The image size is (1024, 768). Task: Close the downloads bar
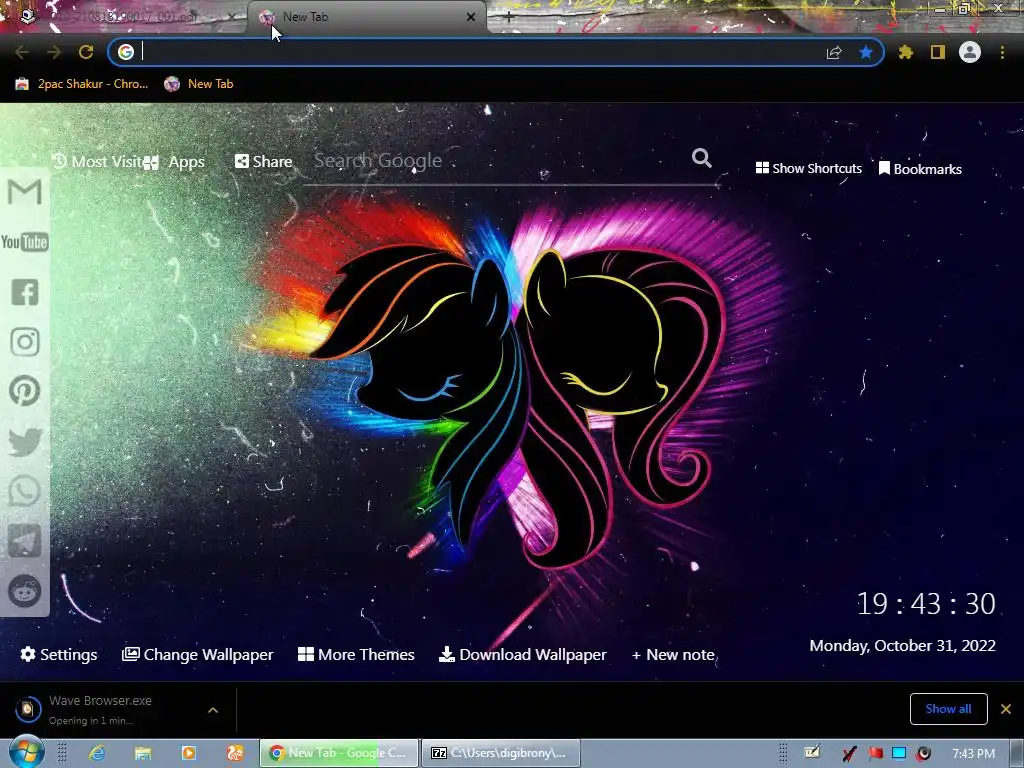[x=1006, y=709]
